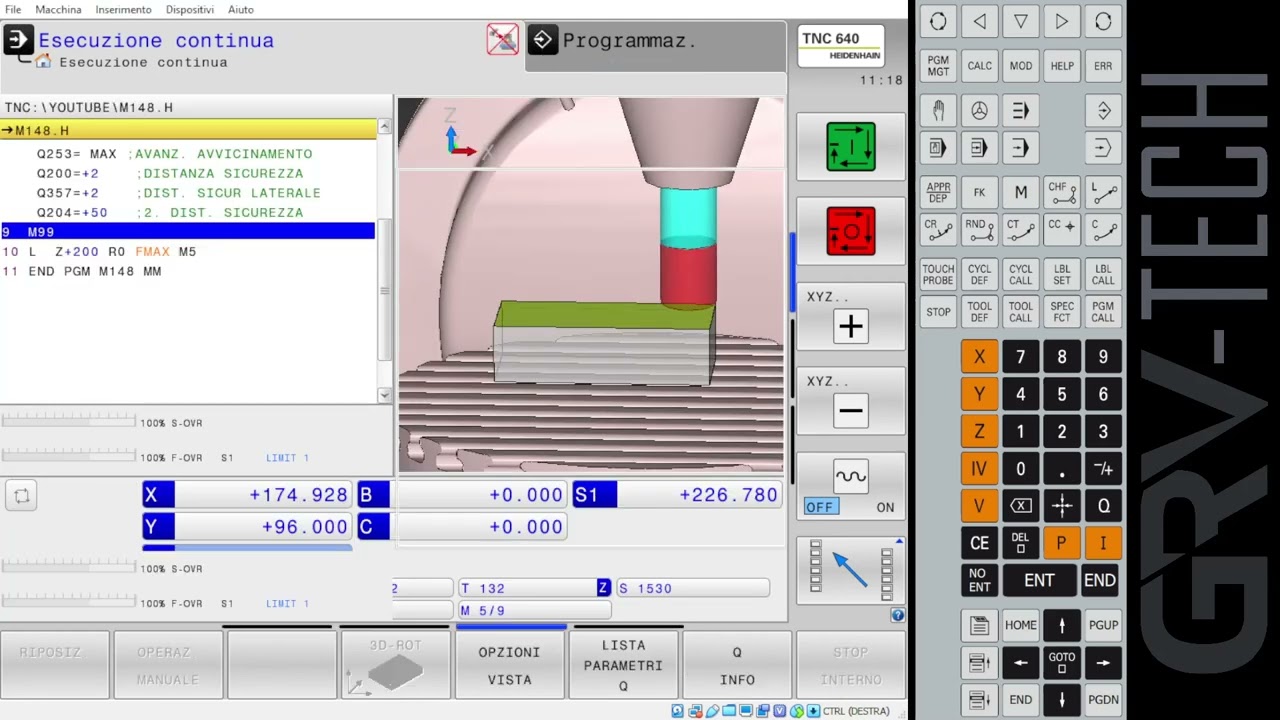
Task: Click the softkey row left-shift triangle key
Action: click(x=979, y=21)
